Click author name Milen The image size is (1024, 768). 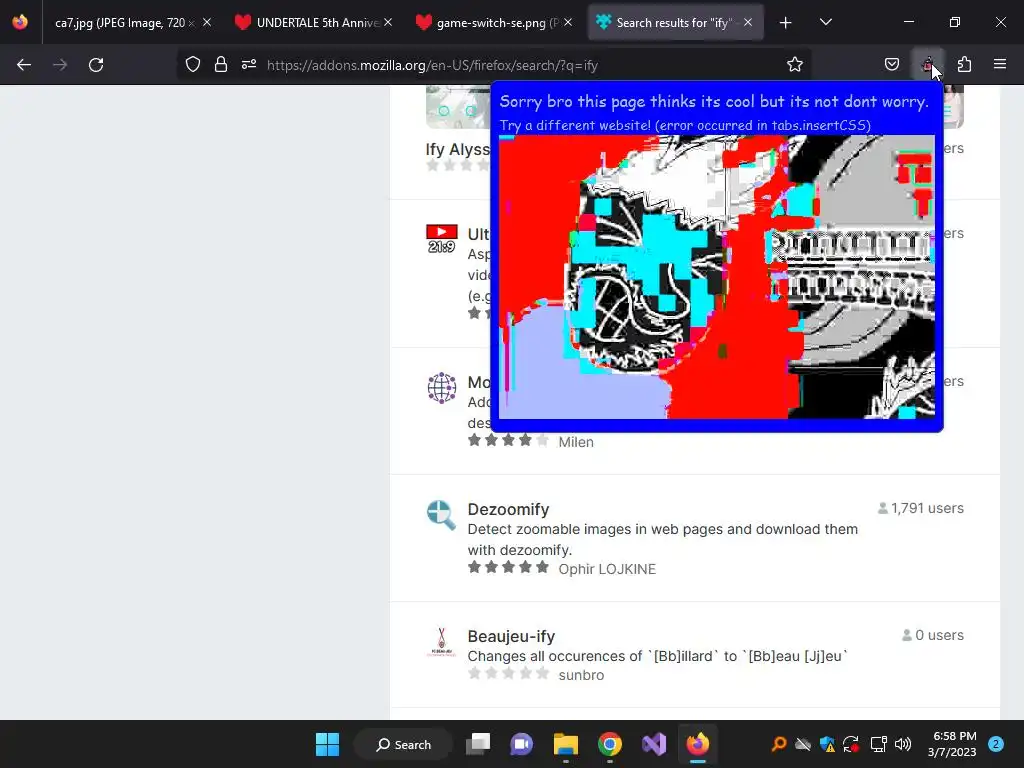(576, 442)
